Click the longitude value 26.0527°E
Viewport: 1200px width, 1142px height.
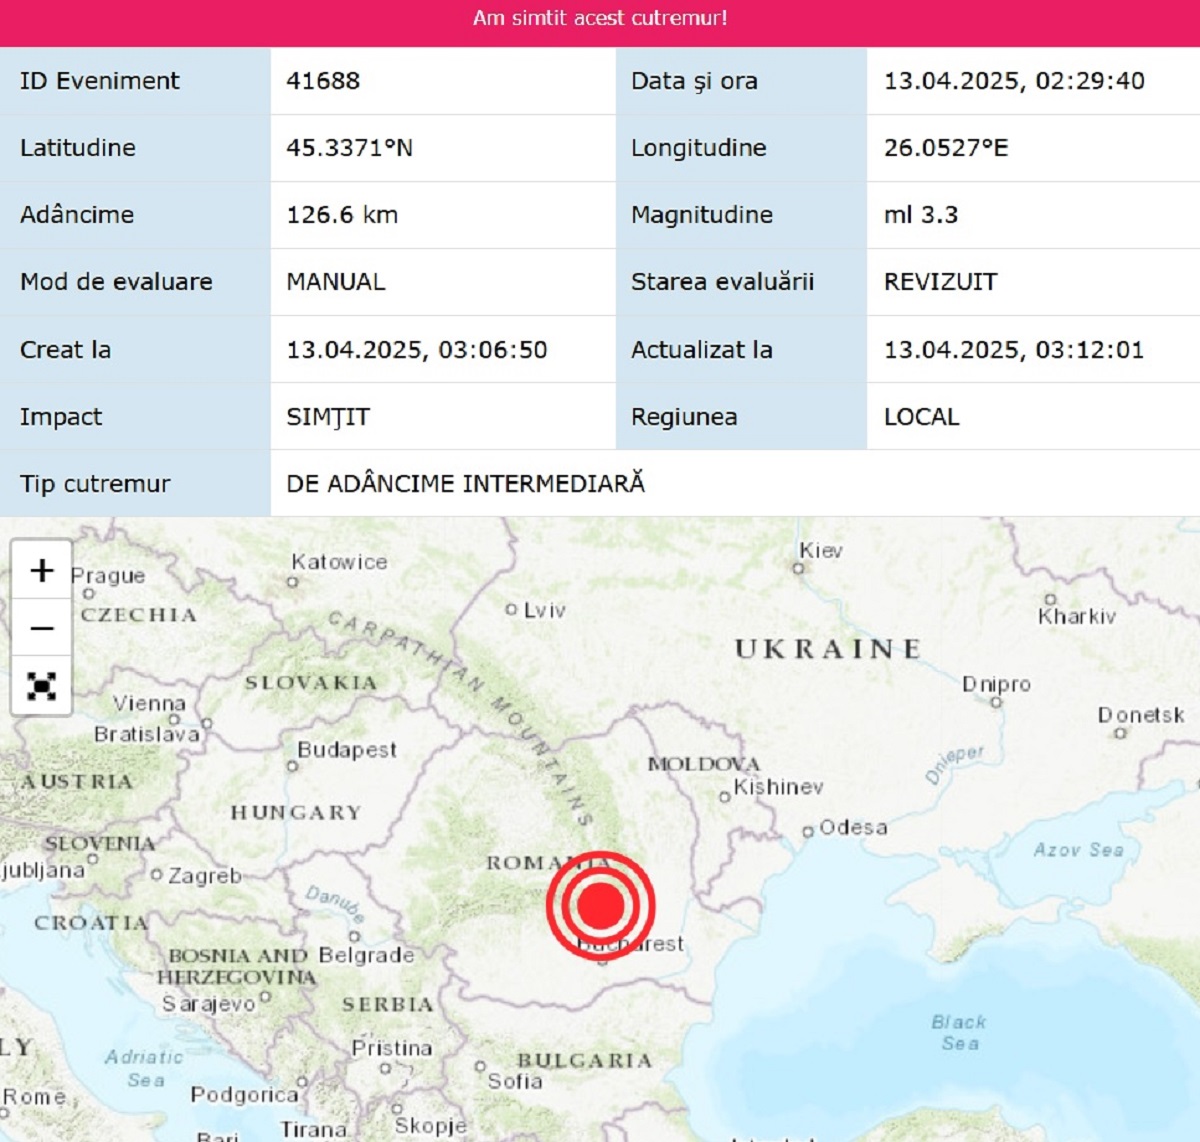coord(945,148)
